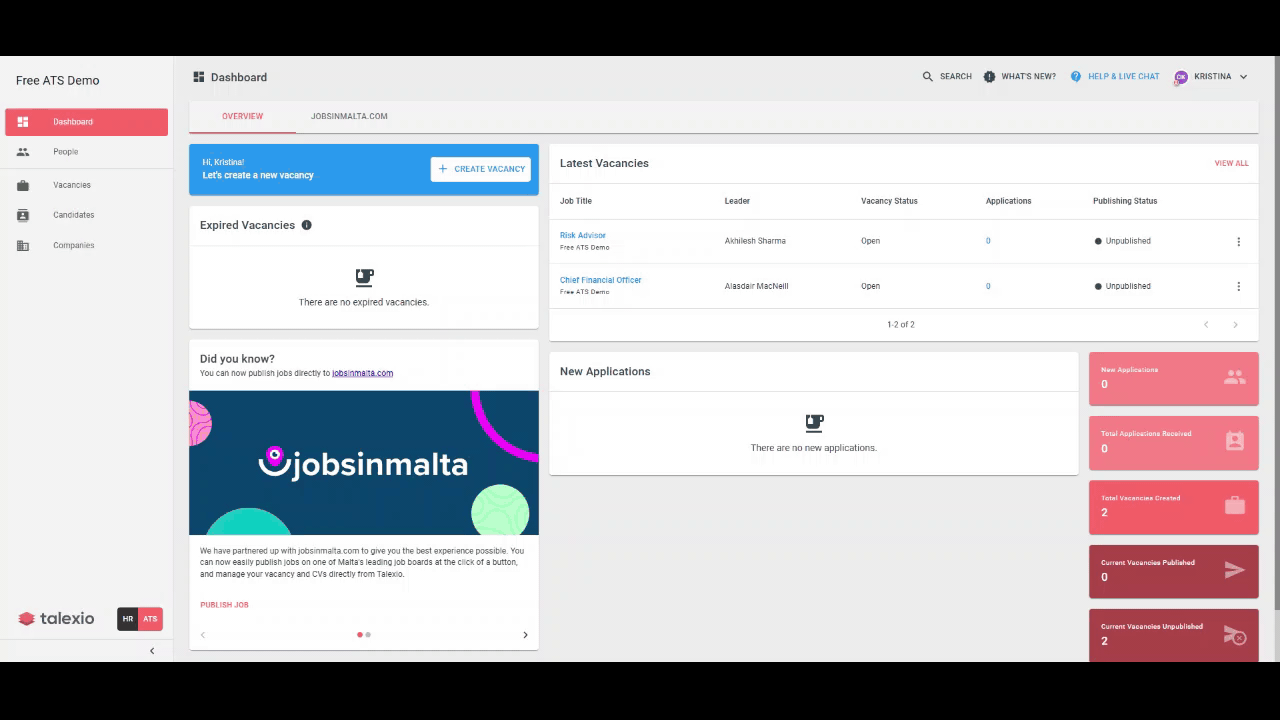
Task: Click badge icon on Total Applications card
Action: click(x=1235, y=441)
